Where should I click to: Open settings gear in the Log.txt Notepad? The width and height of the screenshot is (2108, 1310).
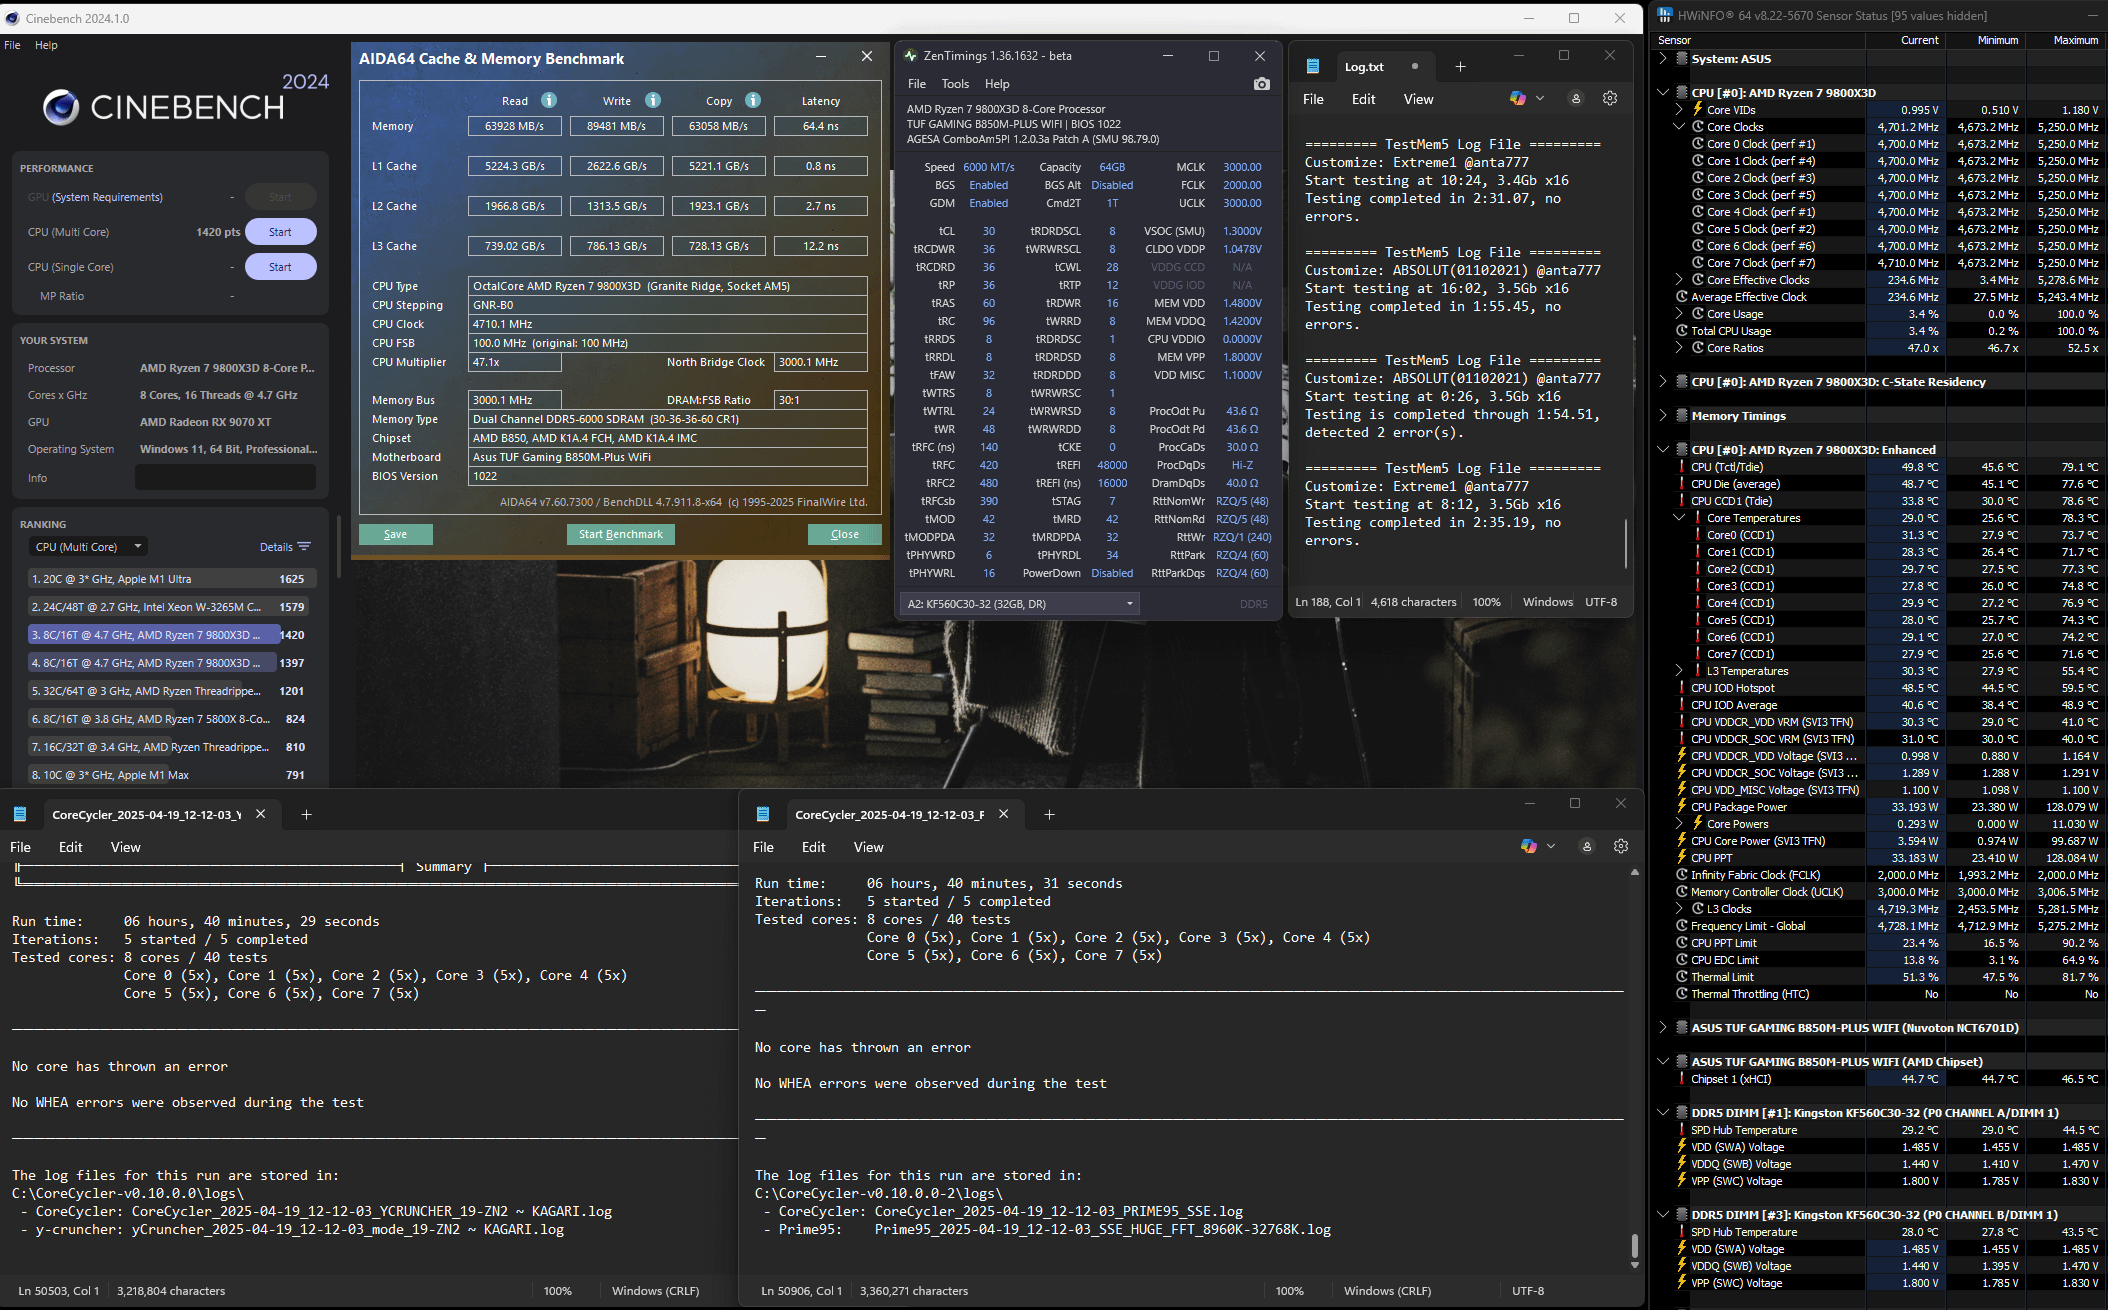1610,99
